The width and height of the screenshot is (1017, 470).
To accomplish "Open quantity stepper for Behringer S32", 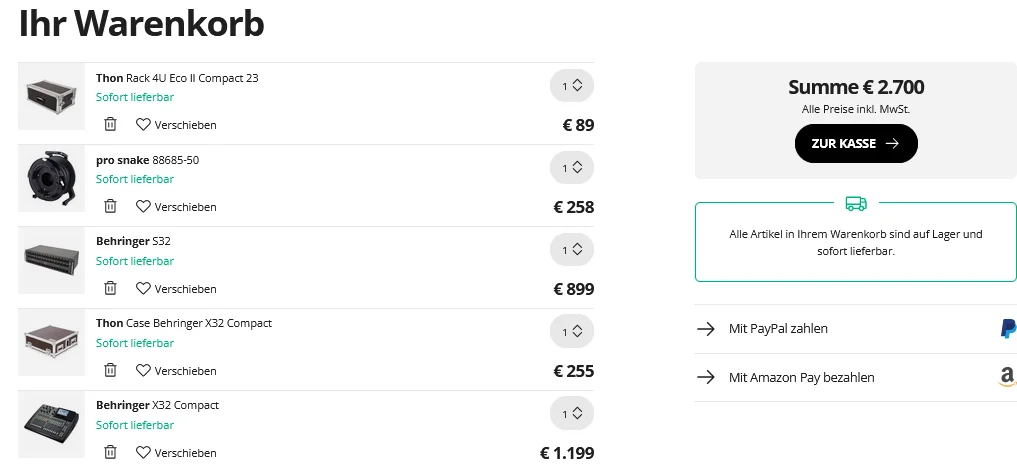I will (x=572, y=250).
